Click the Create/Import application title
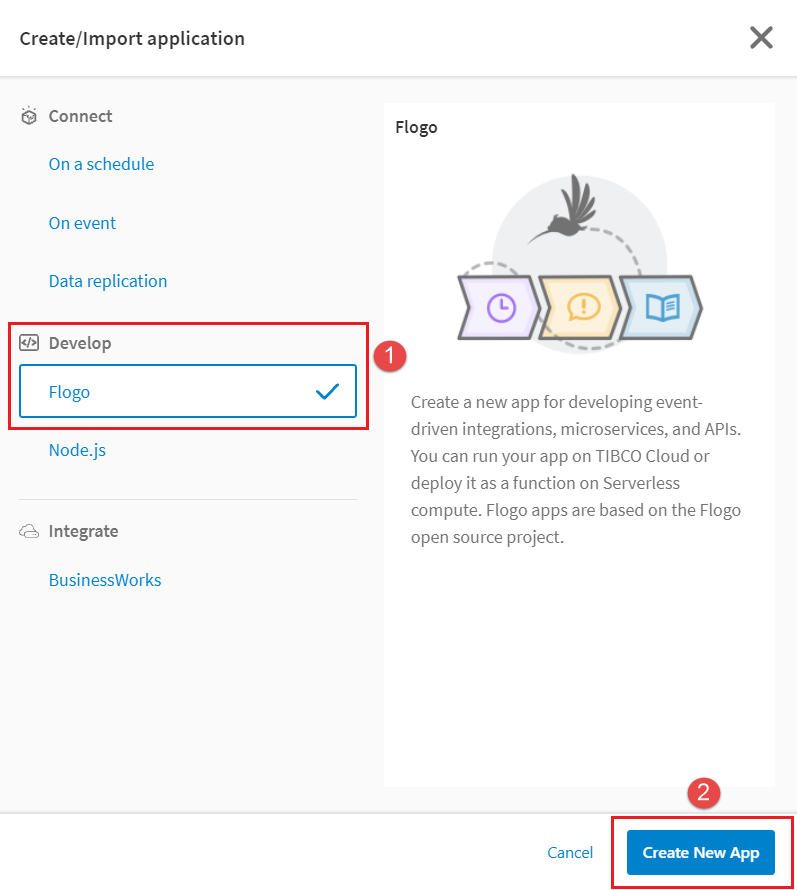Screen dimensions: 797x890 click(132, 39)
